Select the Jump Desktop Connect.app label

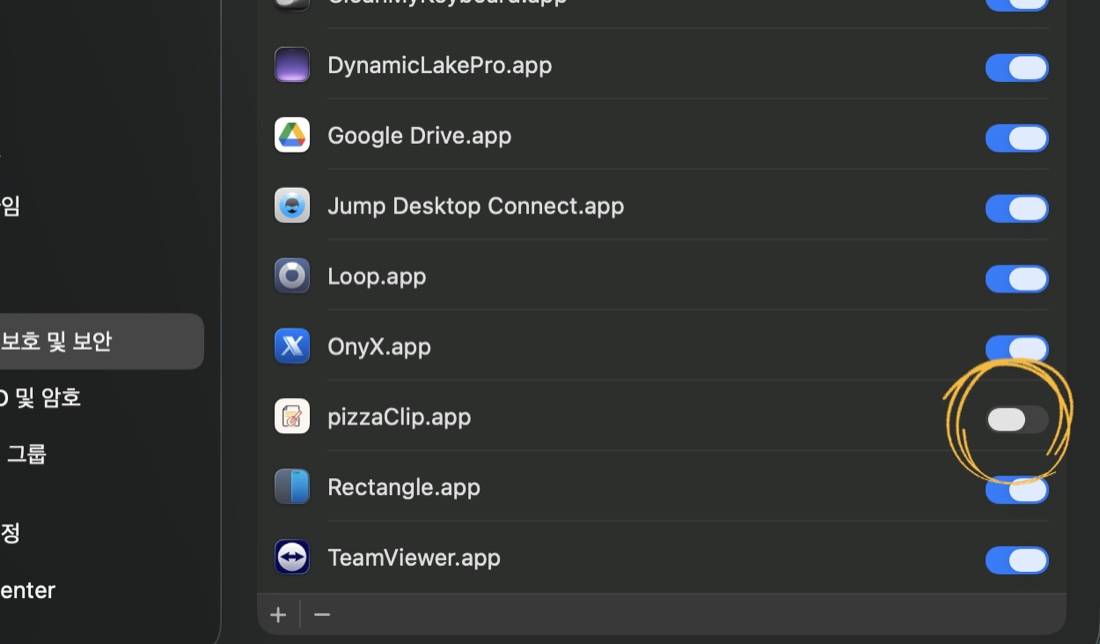(x=476, y=206)
